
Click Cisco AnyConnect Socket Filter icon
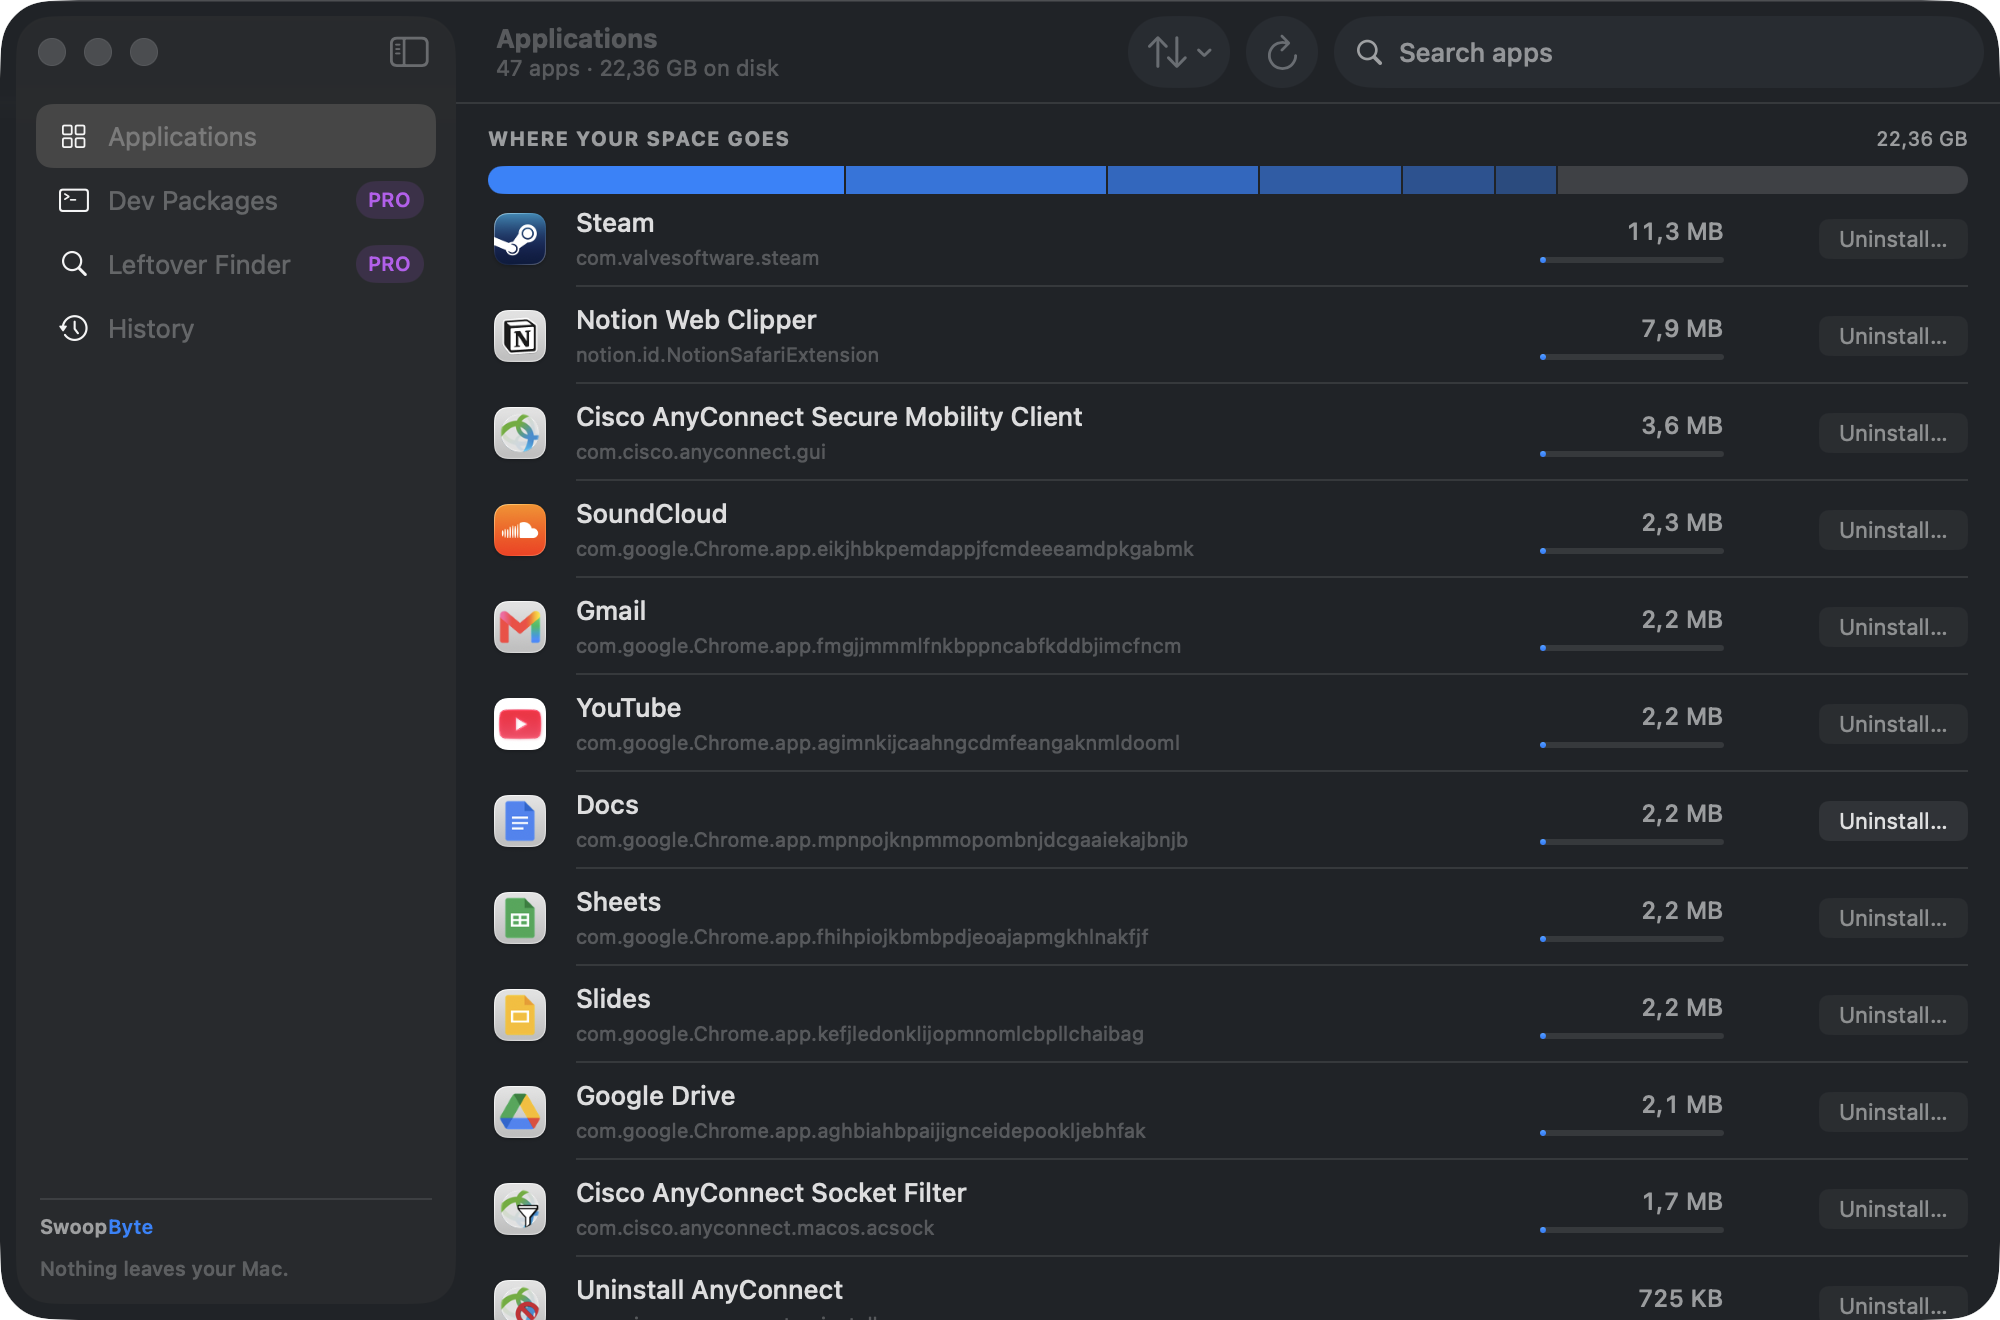[520, 1209]
